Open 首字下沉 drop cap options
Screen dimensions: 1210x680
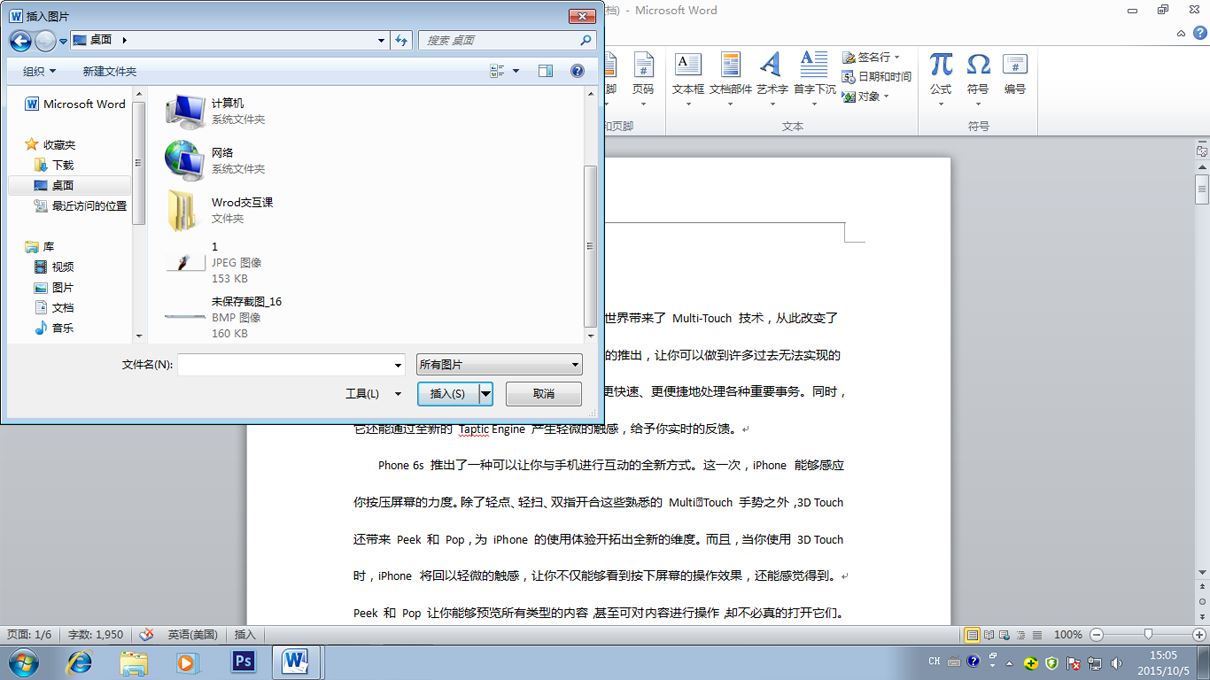coord(814,78)
